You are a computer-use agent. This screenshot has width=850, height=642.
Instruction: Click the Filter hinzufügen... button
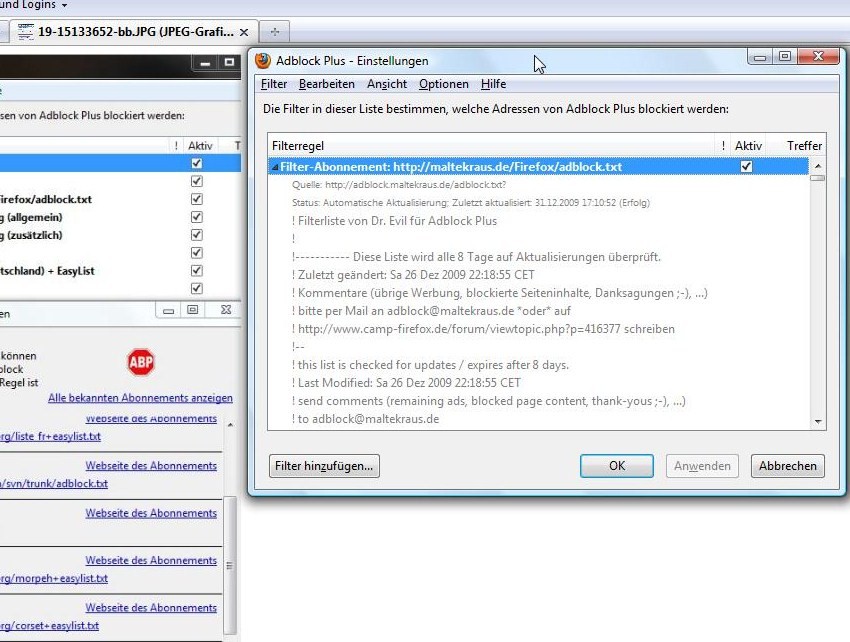324,466
